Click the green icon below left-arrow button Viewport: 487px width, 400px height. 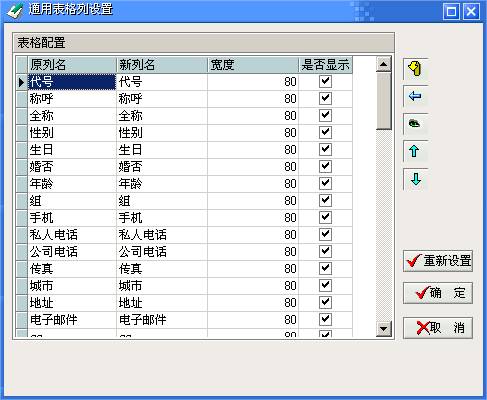415,124
